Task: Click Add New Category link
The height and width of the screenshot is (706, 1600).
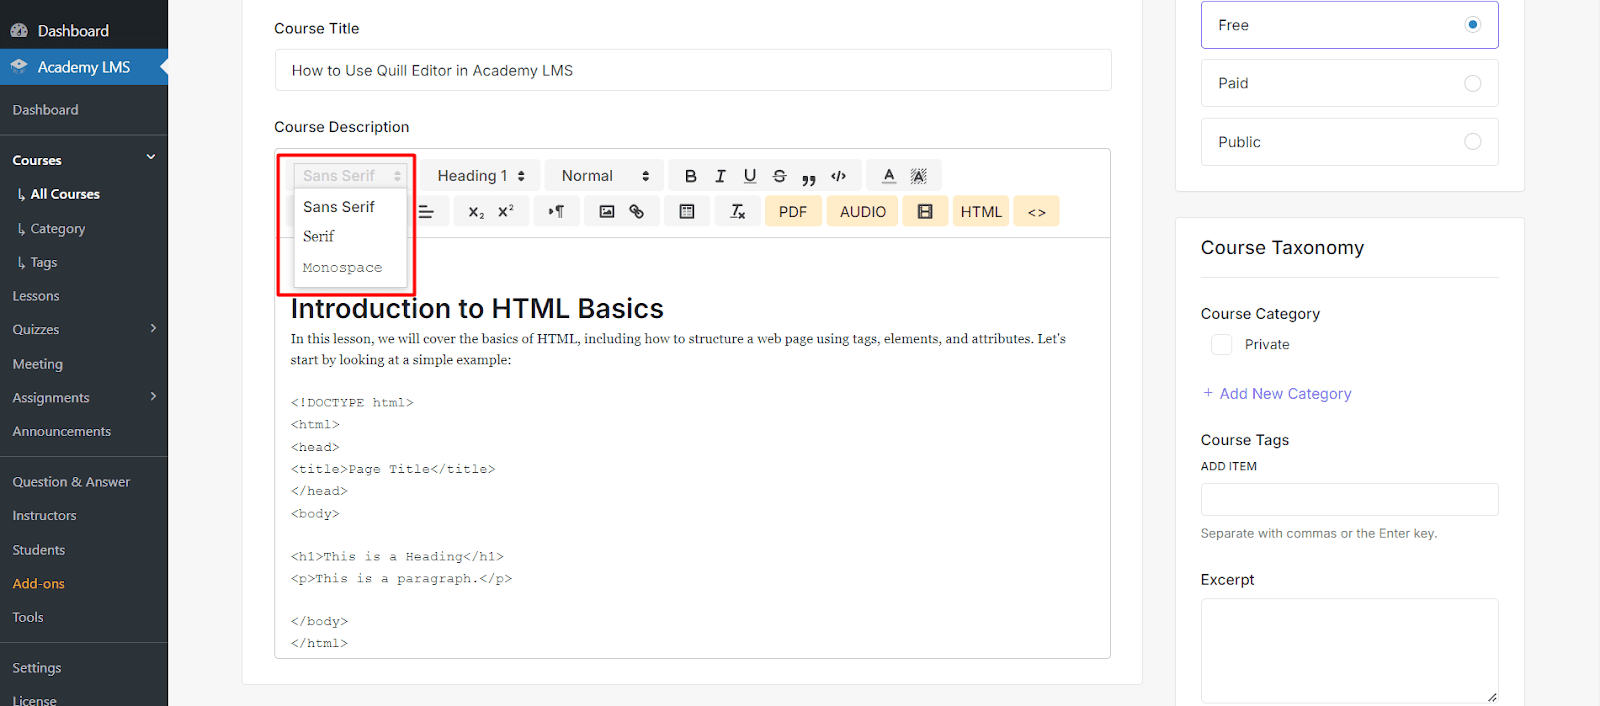Action: coord(1285,394)
